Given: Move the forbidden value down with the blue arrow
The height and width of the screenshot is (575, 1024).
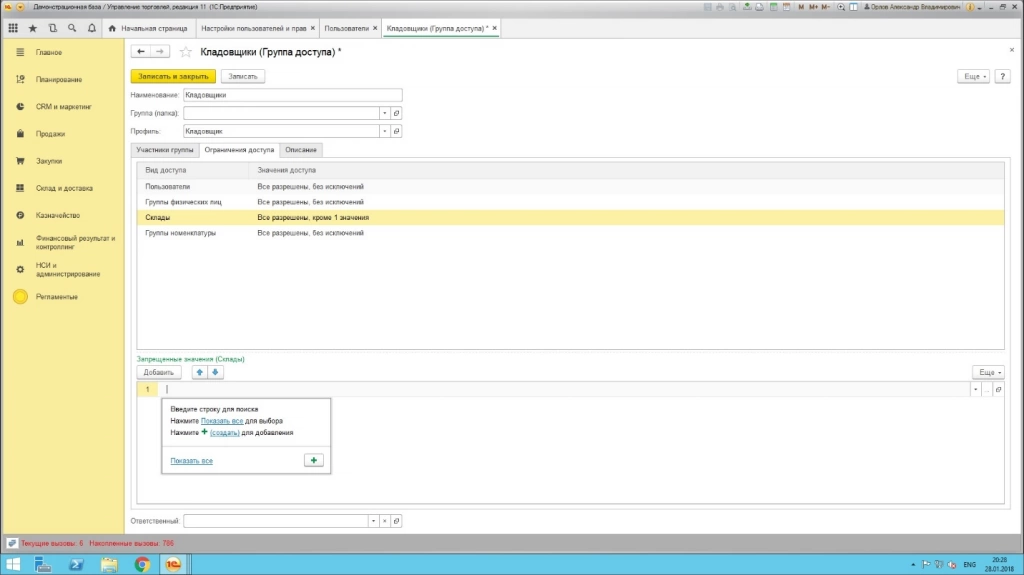Looking at the screenshot, I should tap(215, 372).
